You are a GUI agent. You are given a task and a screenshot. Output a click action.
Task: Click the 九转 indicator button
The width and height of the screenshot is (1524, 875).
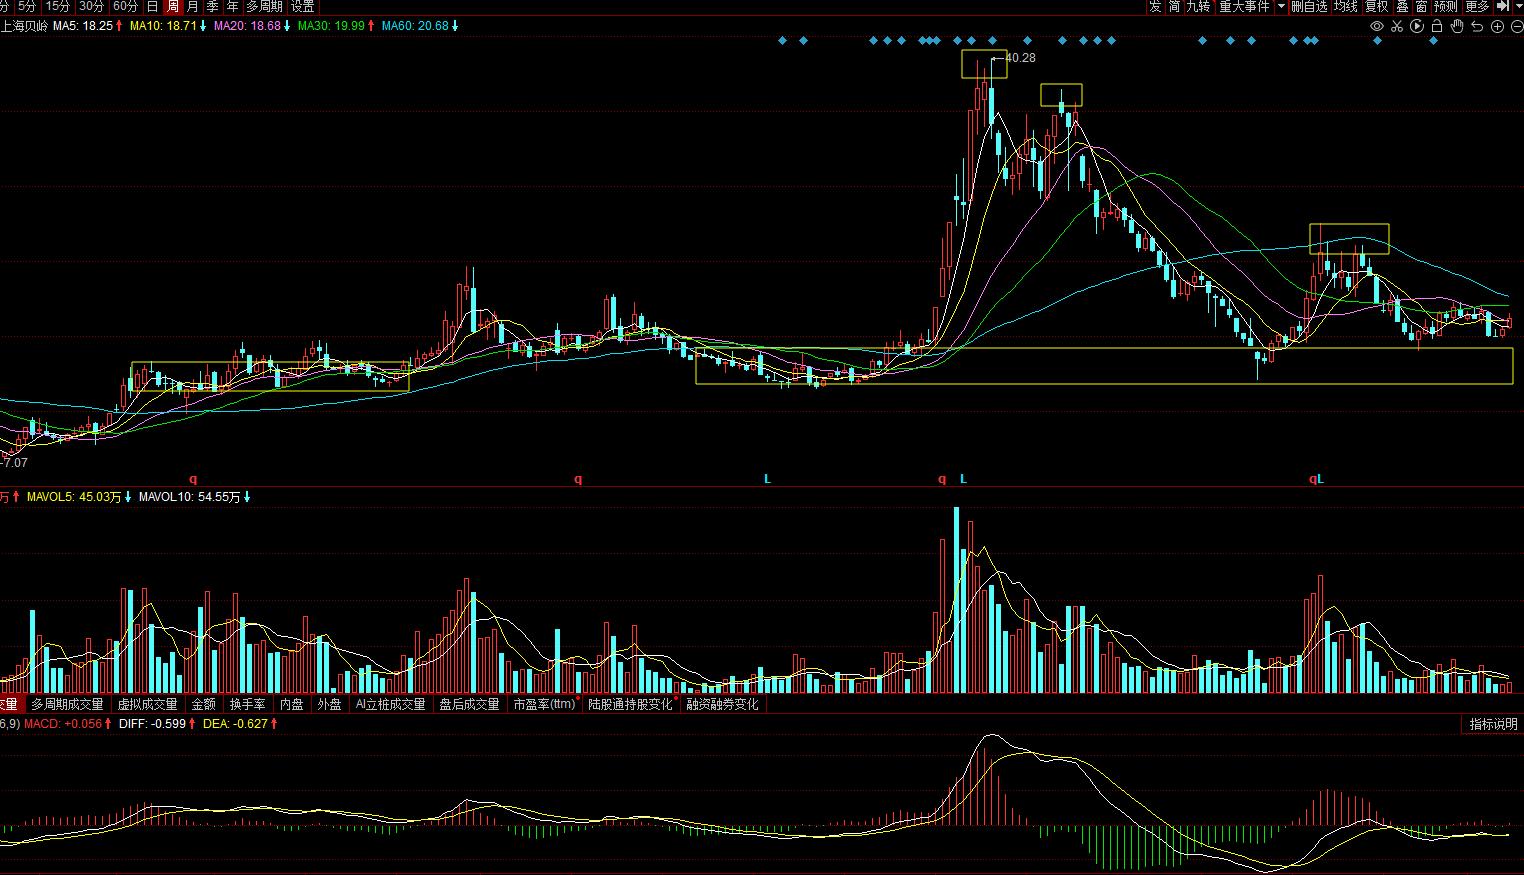click(x=1198, y=6)
